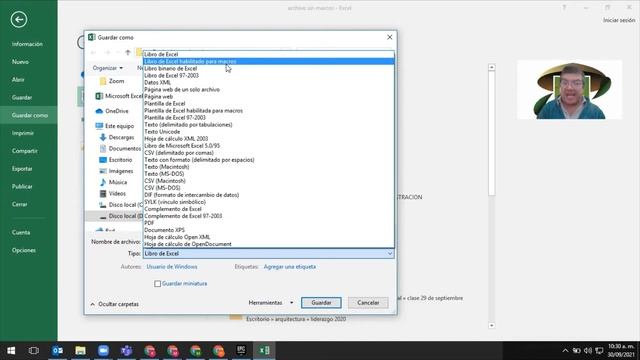
Task: Open the Herramientas dropdown
Action: (271, 303)
